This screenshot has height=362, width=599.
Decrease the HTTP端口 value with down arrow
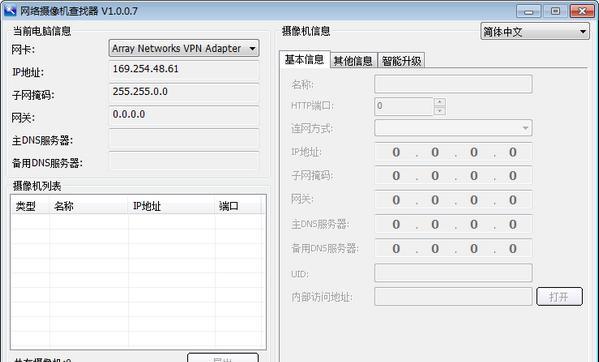440,111
